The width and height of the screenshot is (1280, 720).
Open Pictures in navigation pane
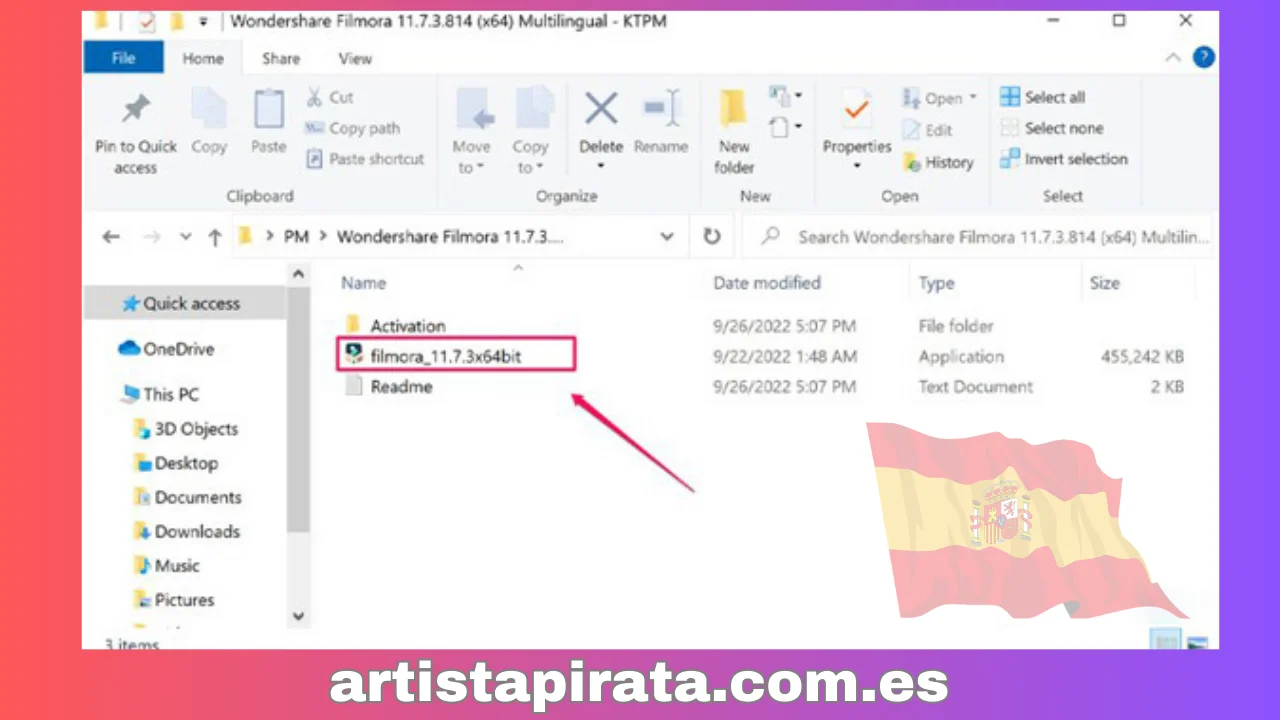pyautogui.click(x=174, y=600)
